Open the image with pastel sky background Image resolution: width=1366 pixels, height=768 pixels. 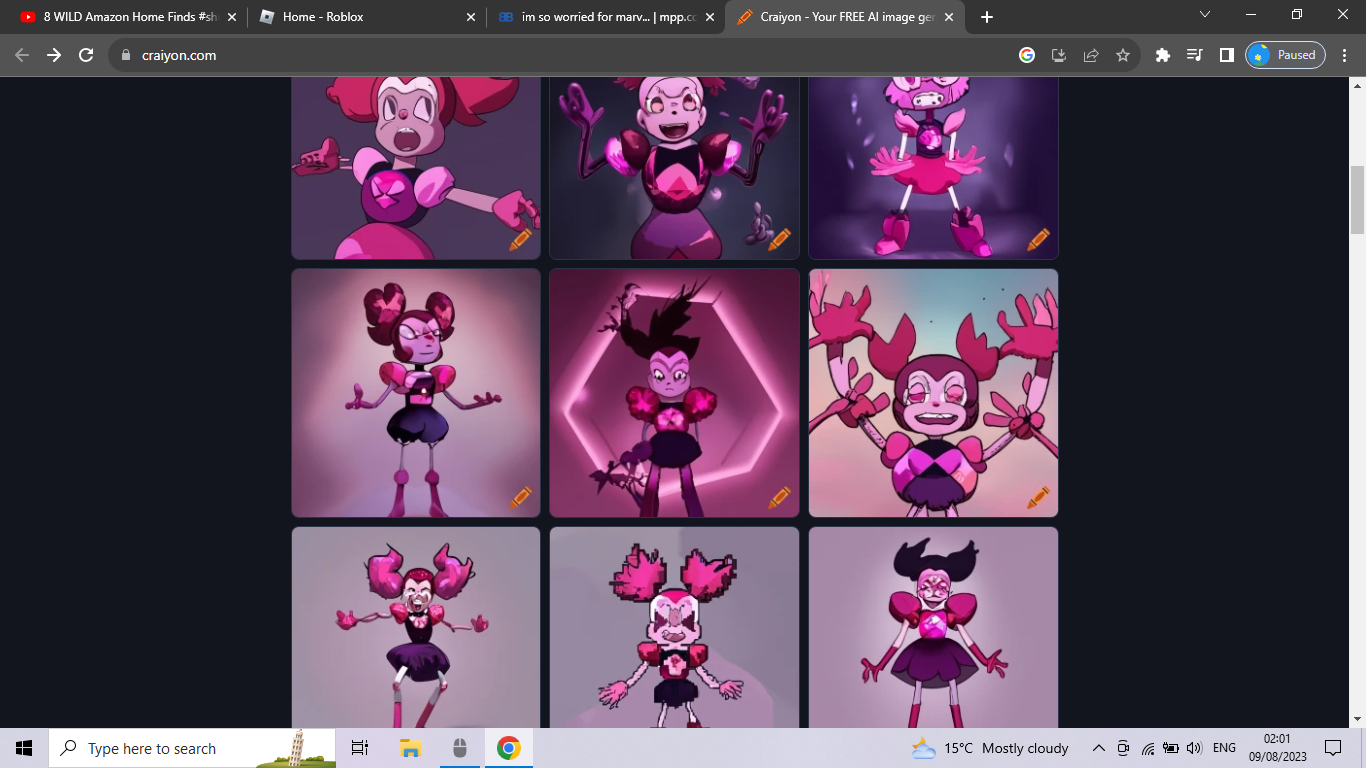933,393
